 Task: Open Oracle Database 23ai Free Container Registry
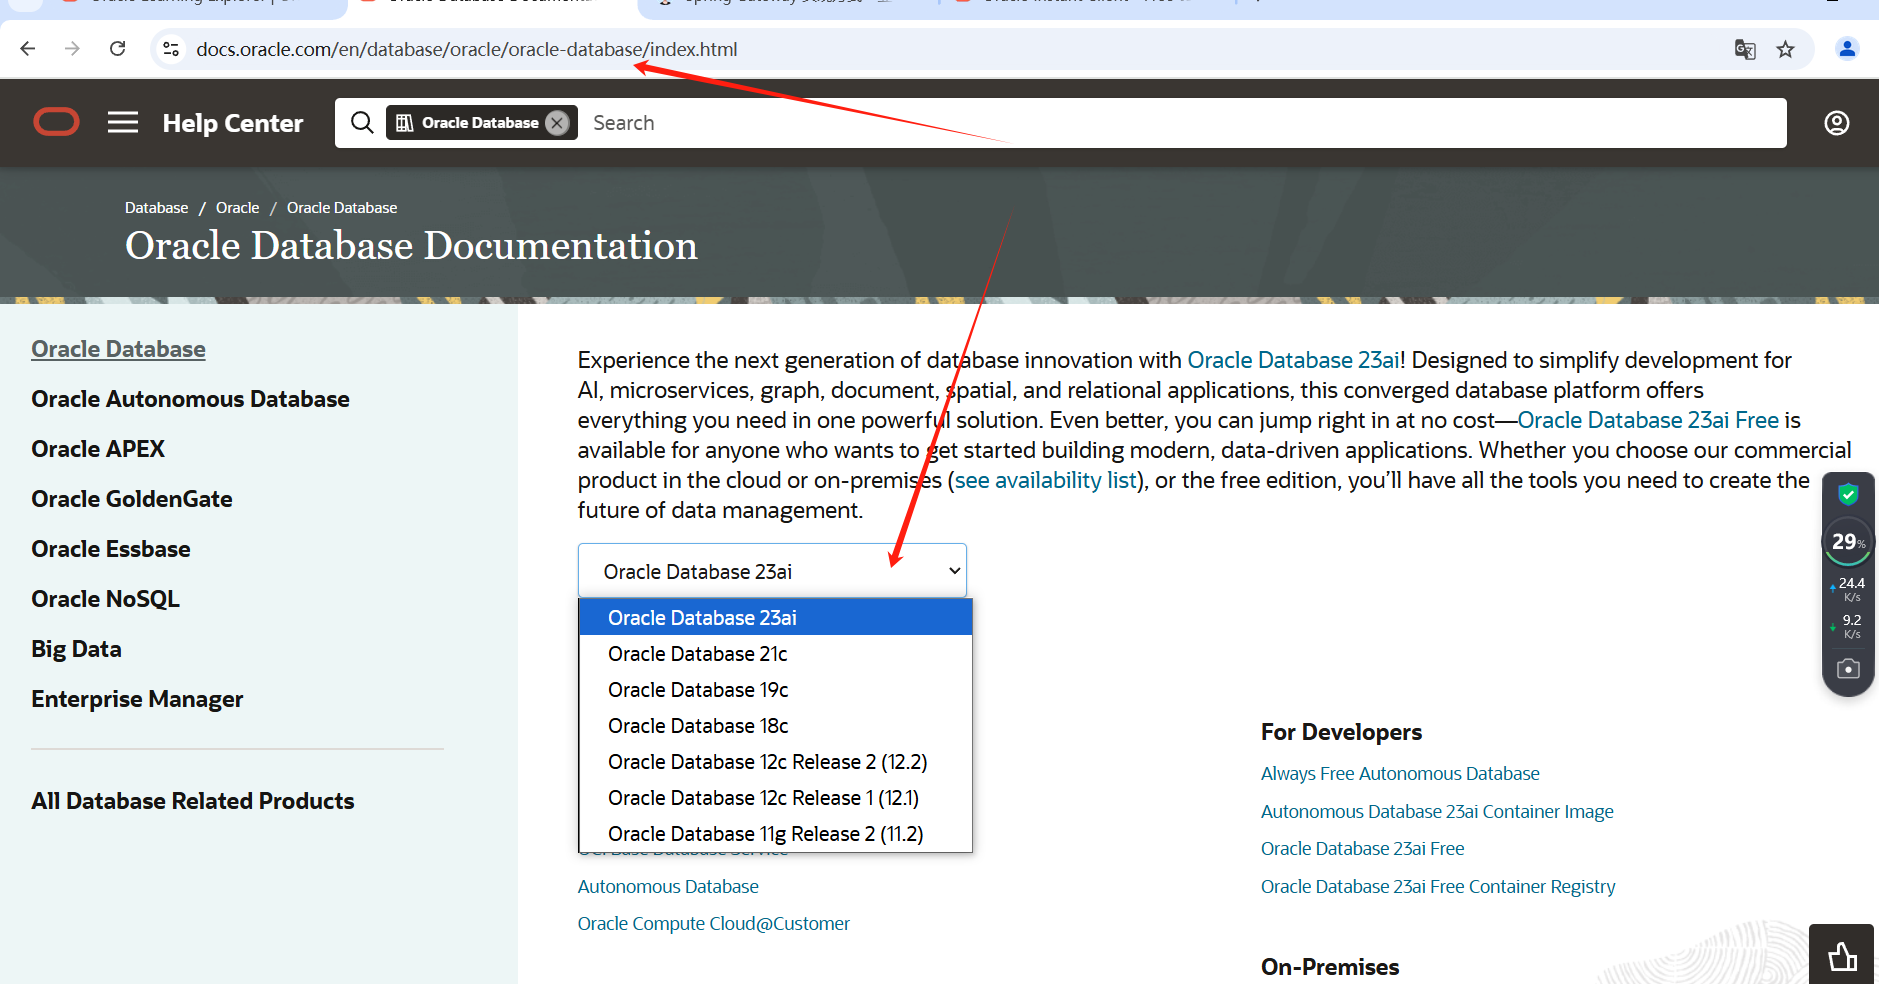[1438, 886]
